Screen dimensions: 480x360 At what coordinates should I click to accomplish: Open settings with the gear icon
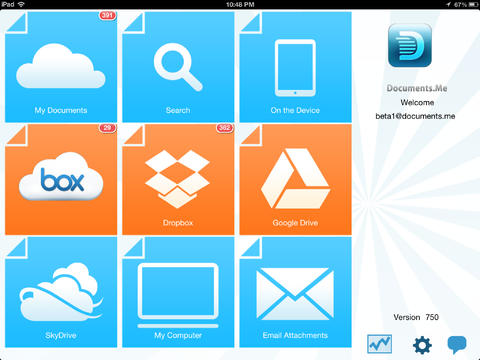[422, 345]
